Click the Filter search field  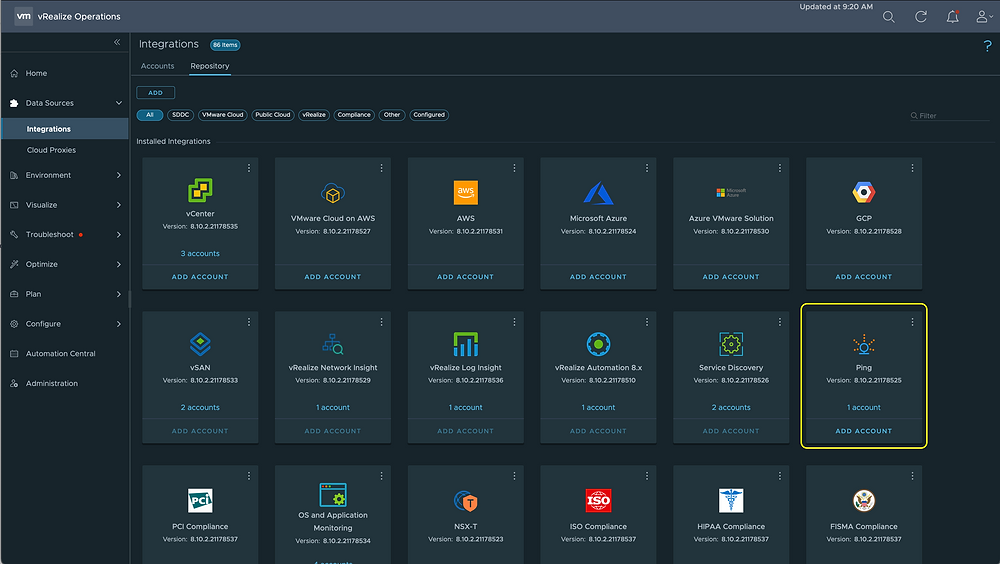point(950,115)
